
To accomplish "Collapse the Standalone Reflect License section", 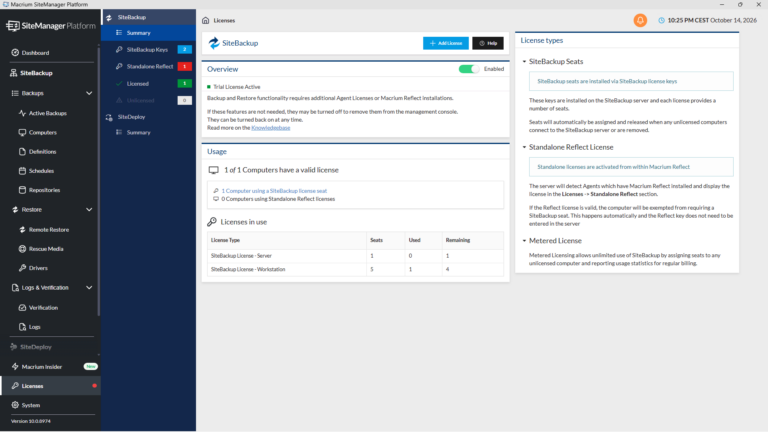I will pos(524,147).
